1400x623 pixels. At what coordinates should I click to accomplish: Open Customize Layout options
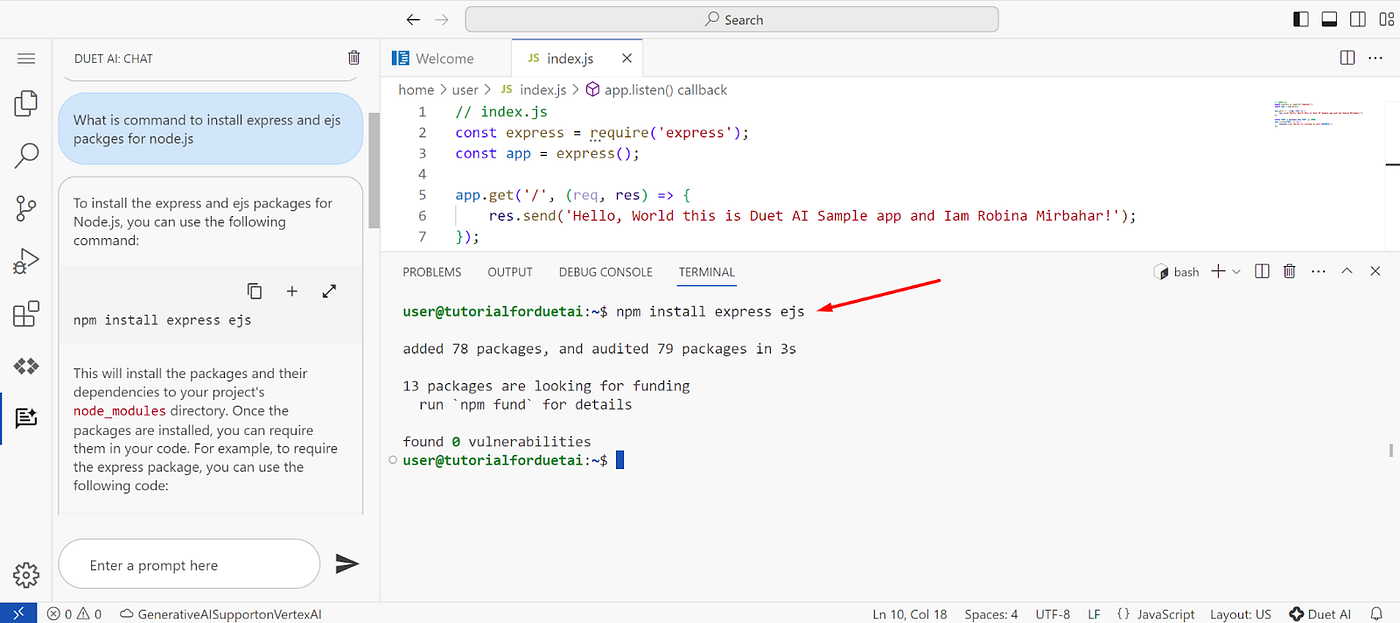(x=1385, y=19)
